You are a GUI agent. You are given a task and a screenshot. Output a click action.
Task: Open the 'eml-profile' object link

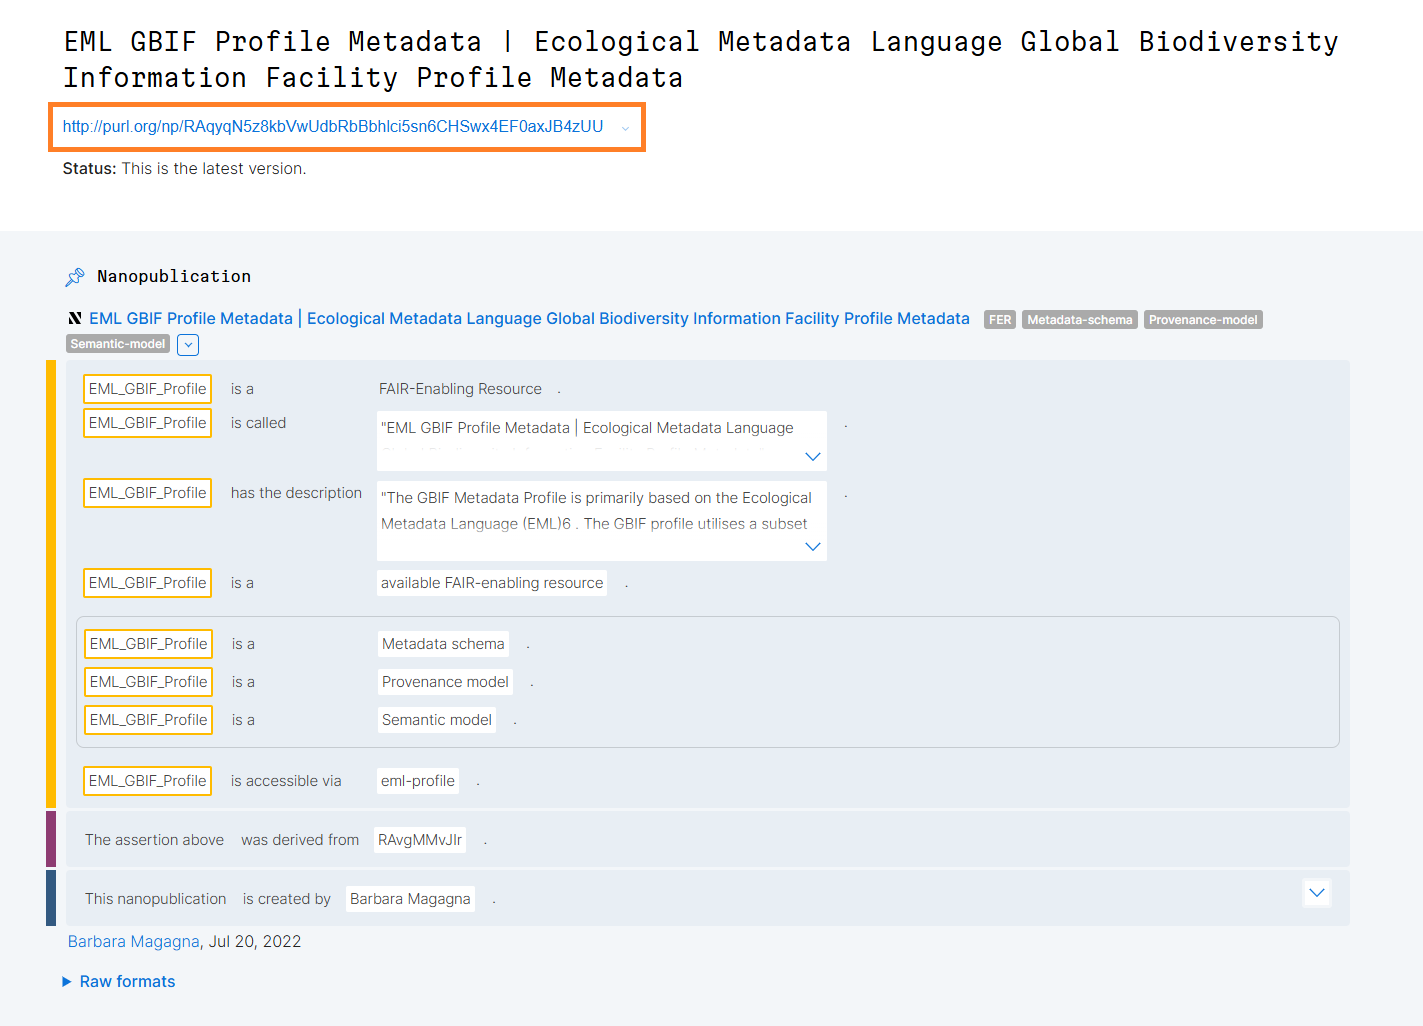tap(418, 781)
